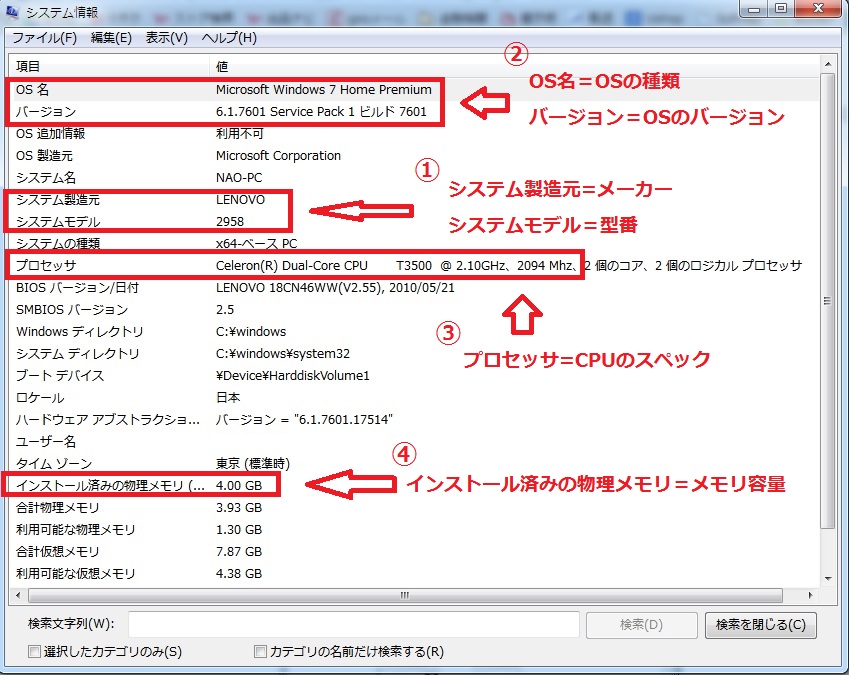Click the vertical scrollbar up arrow
Image resolution: width=849 pixels, height=675 pixels.
(826, 65)
